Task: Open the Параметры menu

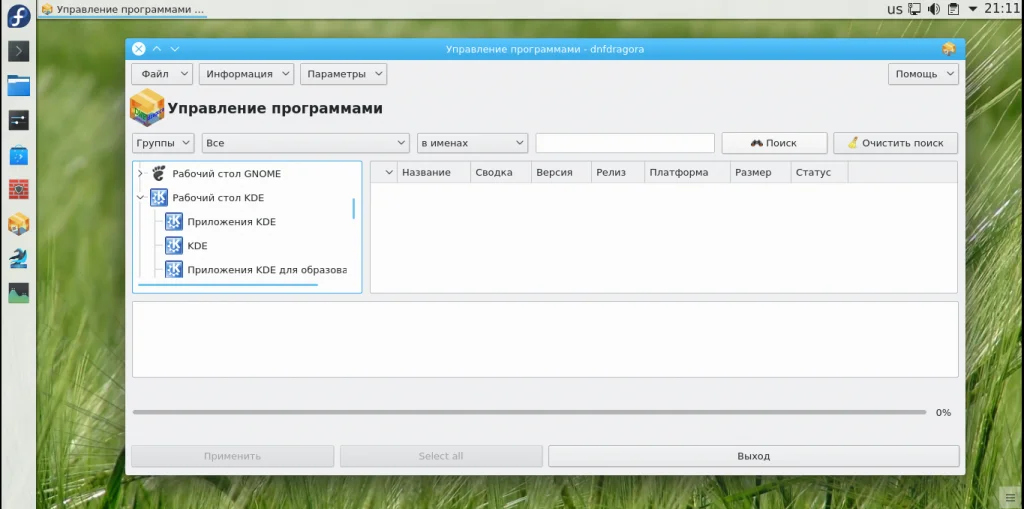Action: pyautogui.click(x=344, y=74)
